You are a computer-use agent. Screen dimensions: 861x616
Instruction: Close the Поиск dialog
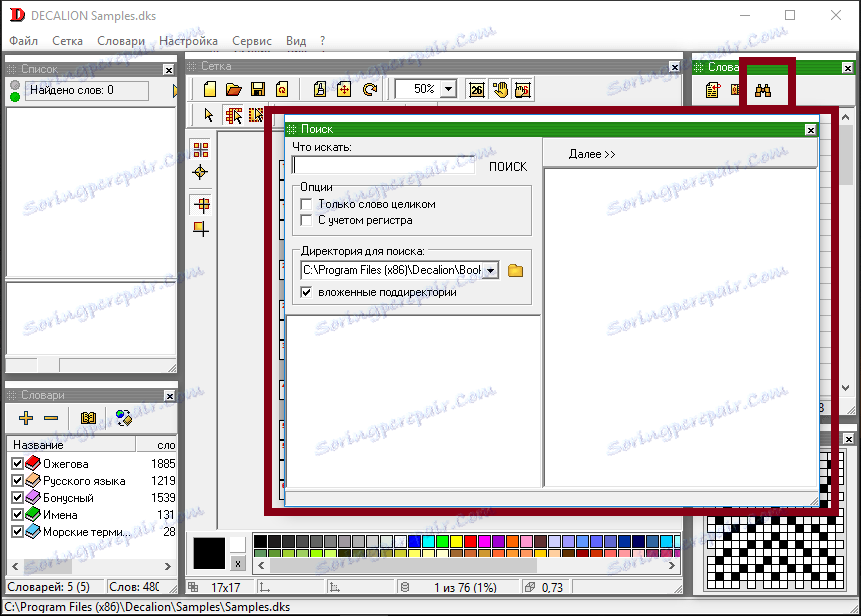pos(810,130)
